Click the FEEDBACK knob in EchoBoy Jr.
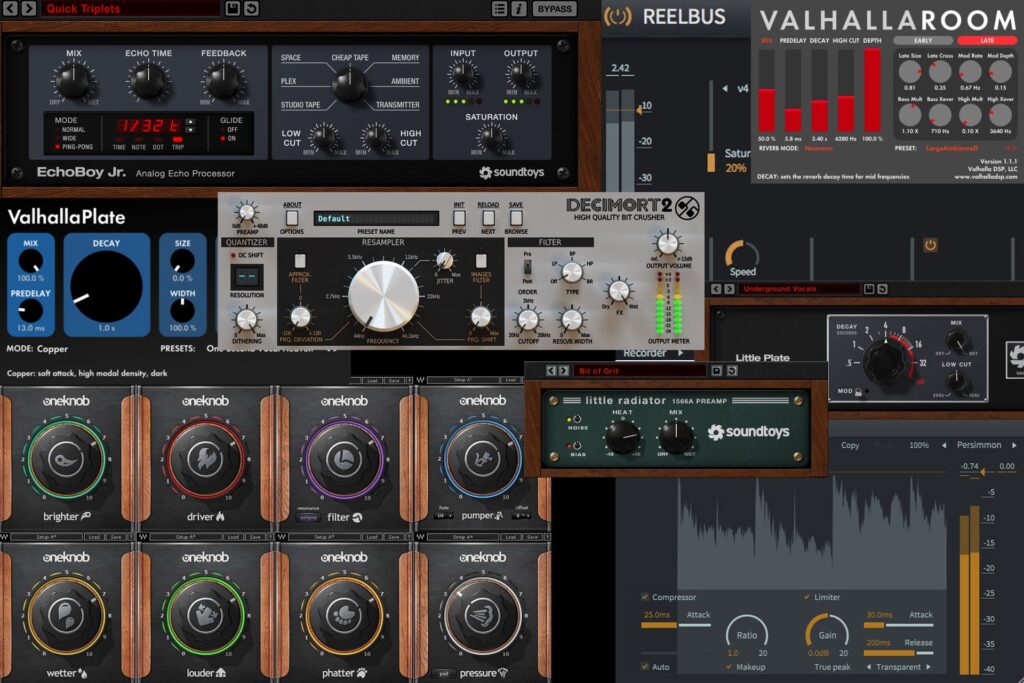Image resolution: width=1024 pixels, height=683 pixels. [x=224, y=81]
